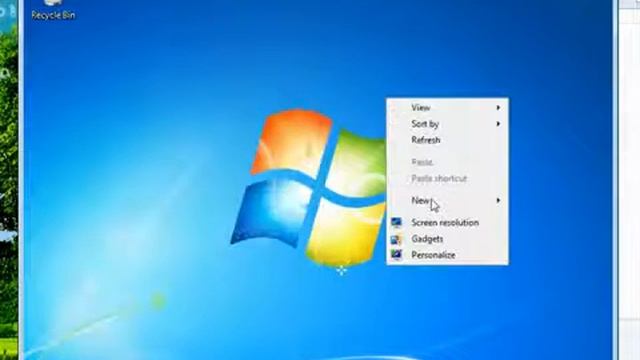Select the Recycle Bin desktop icon

[53, 10]
